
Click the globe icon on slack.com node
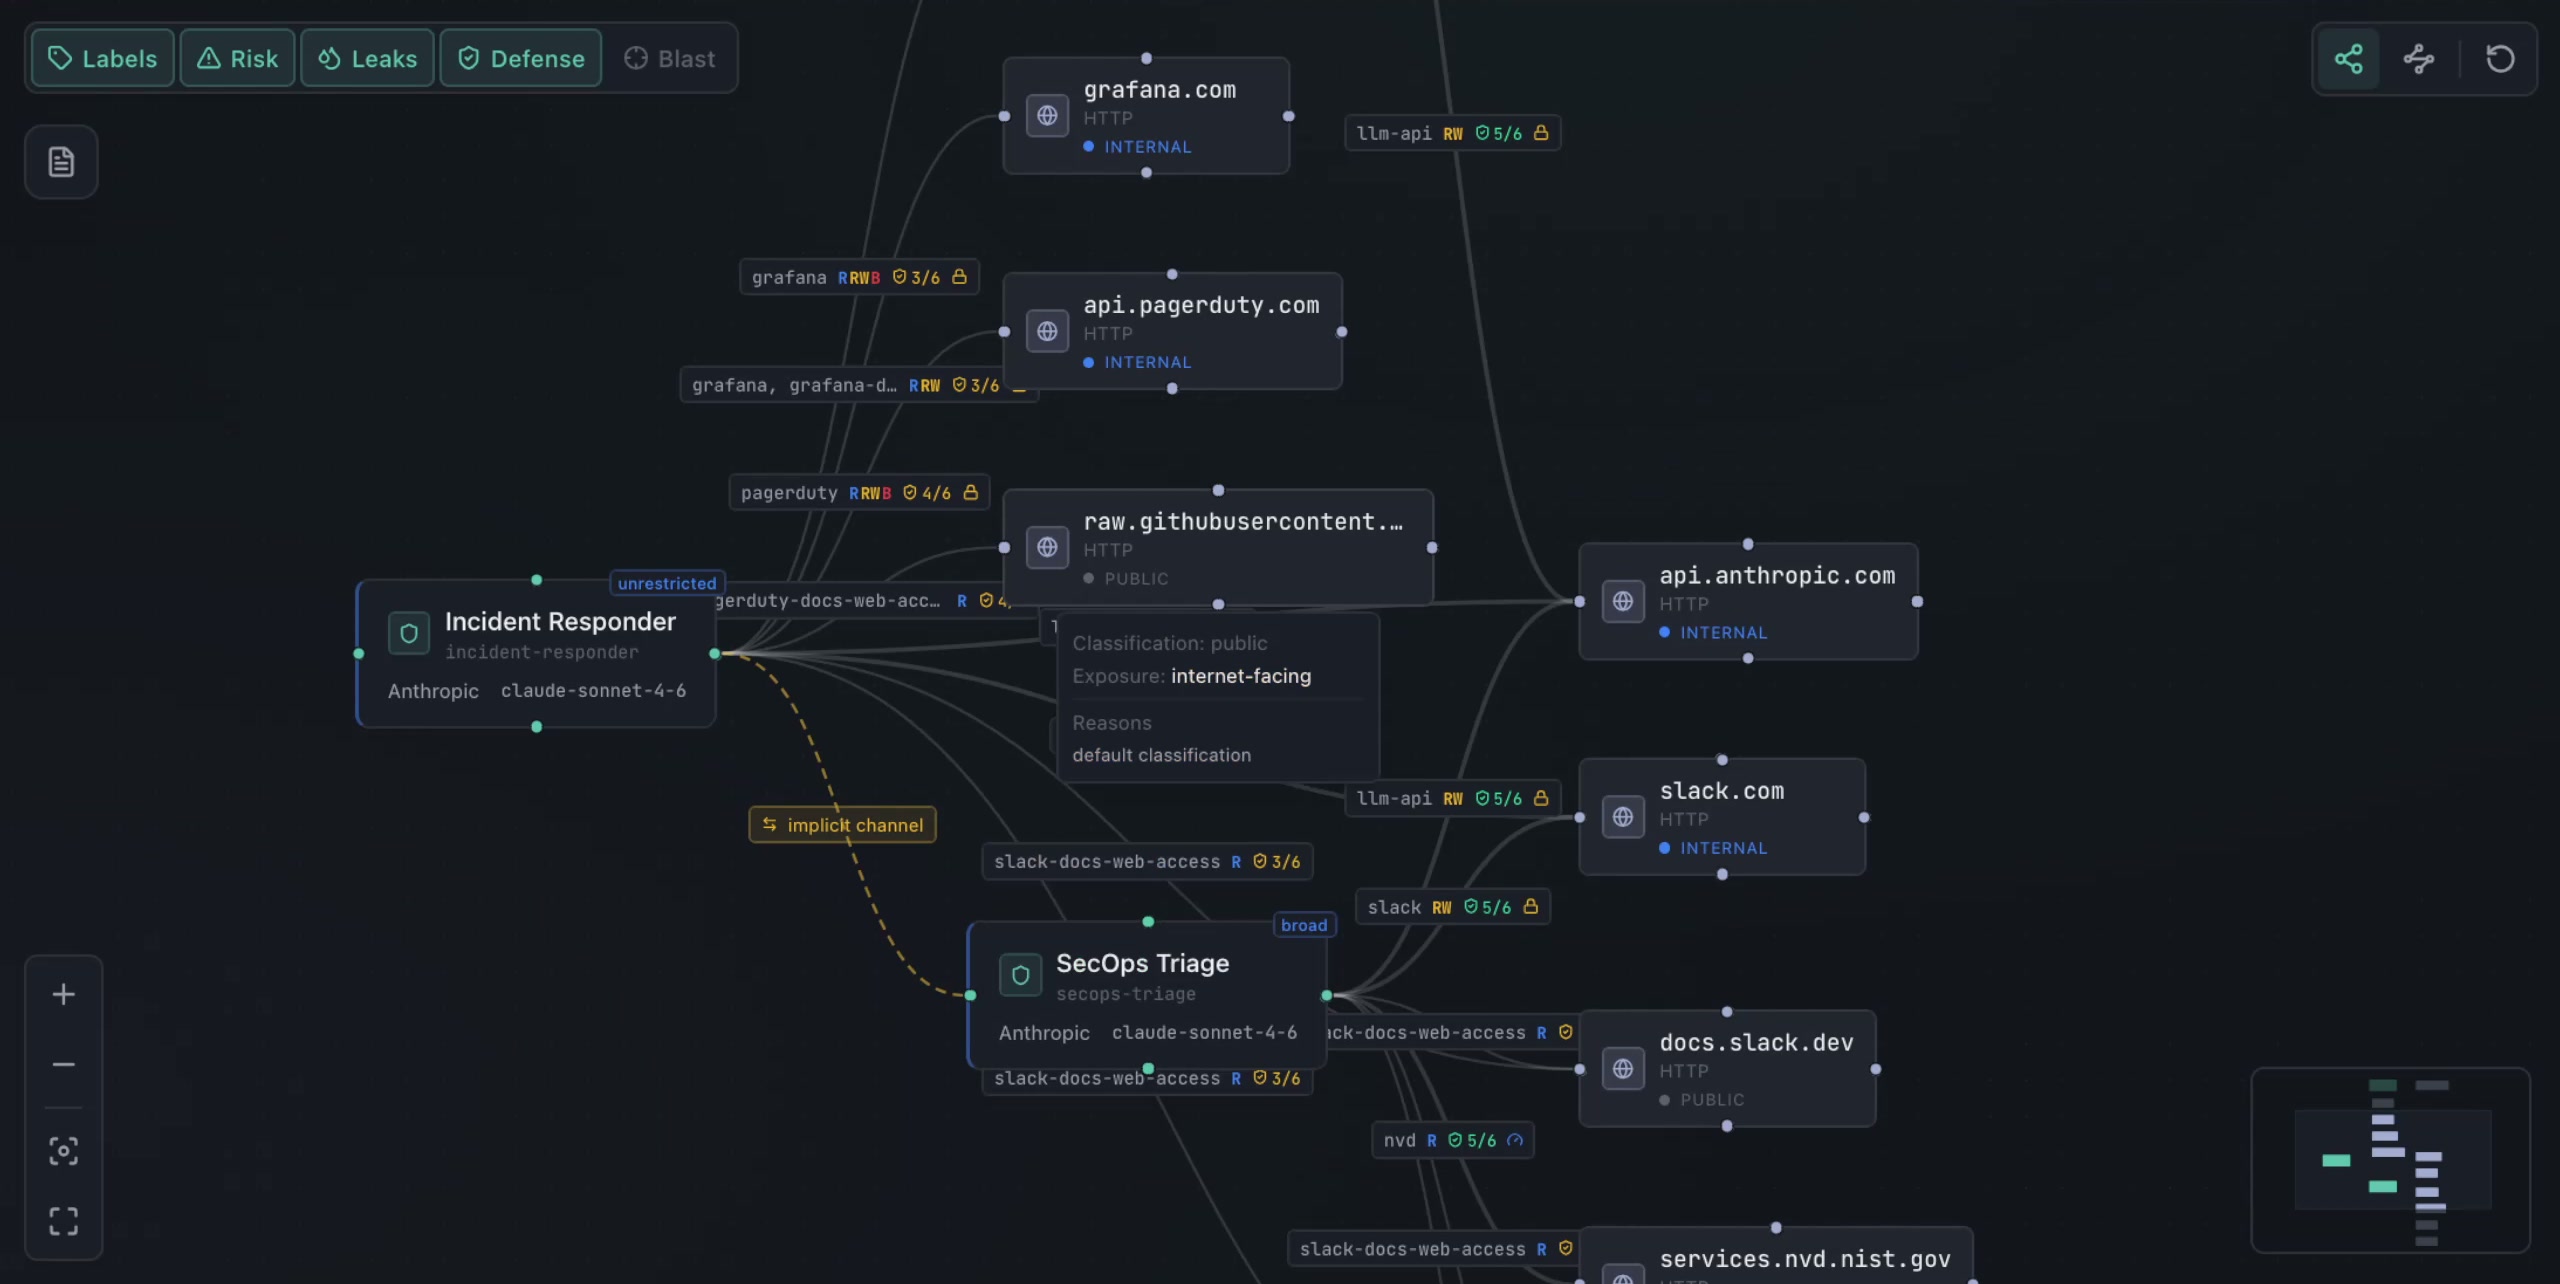pos(1622,817)
